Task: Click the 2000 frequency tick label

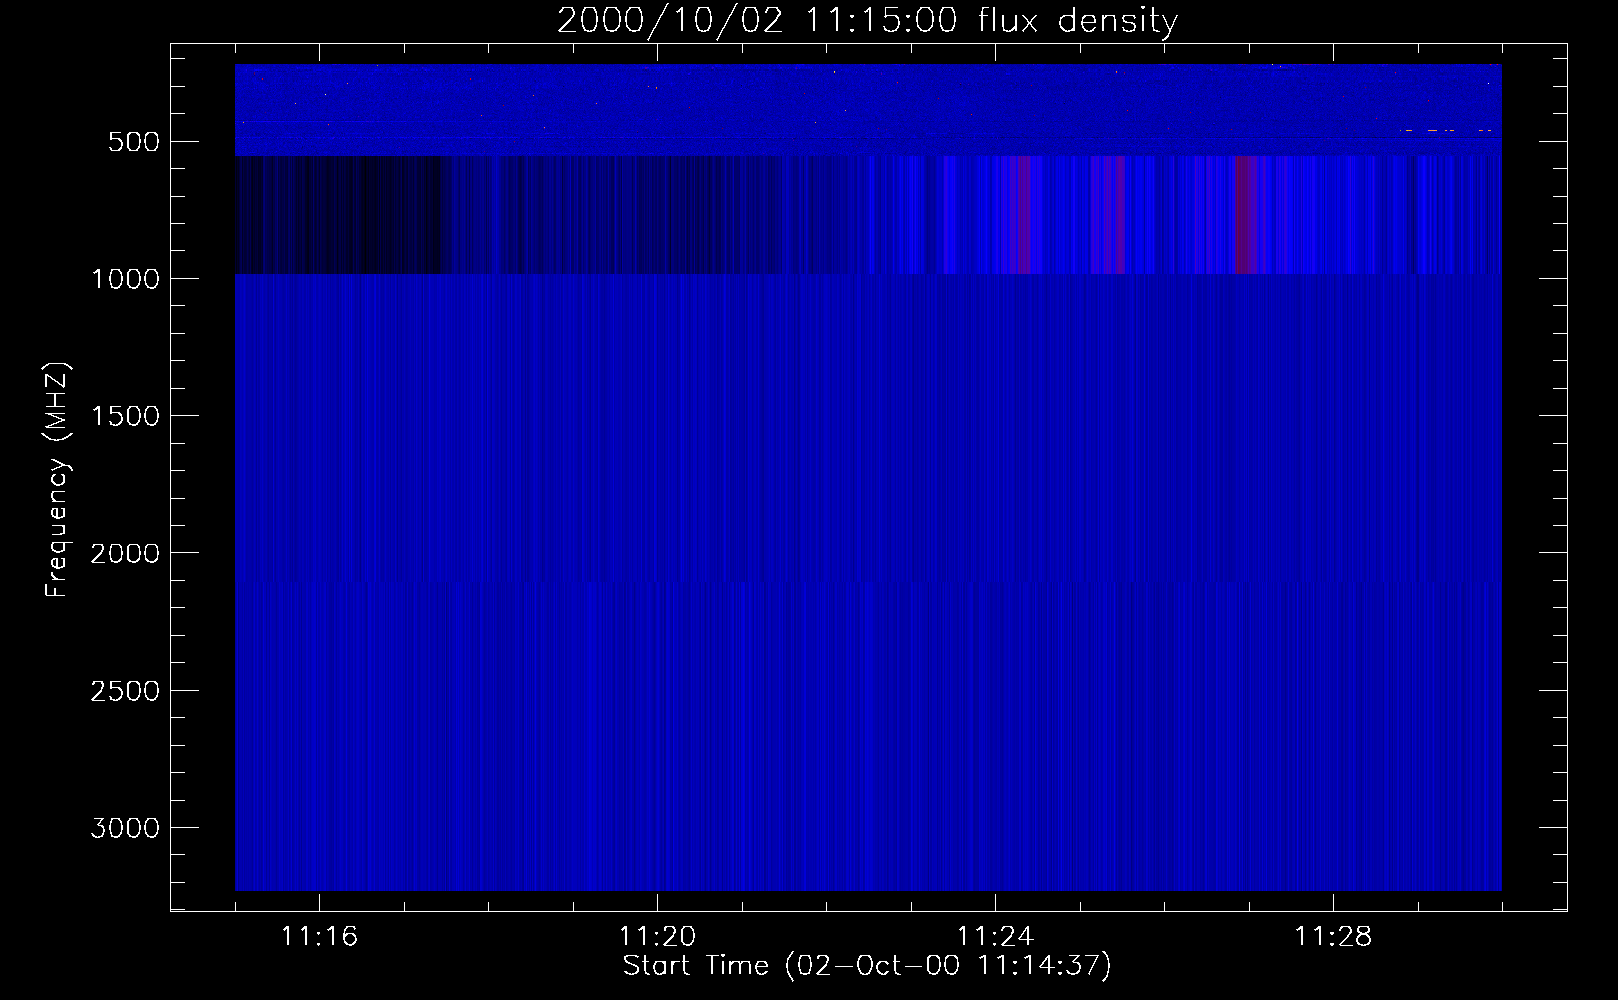Action: coord(125,554)
